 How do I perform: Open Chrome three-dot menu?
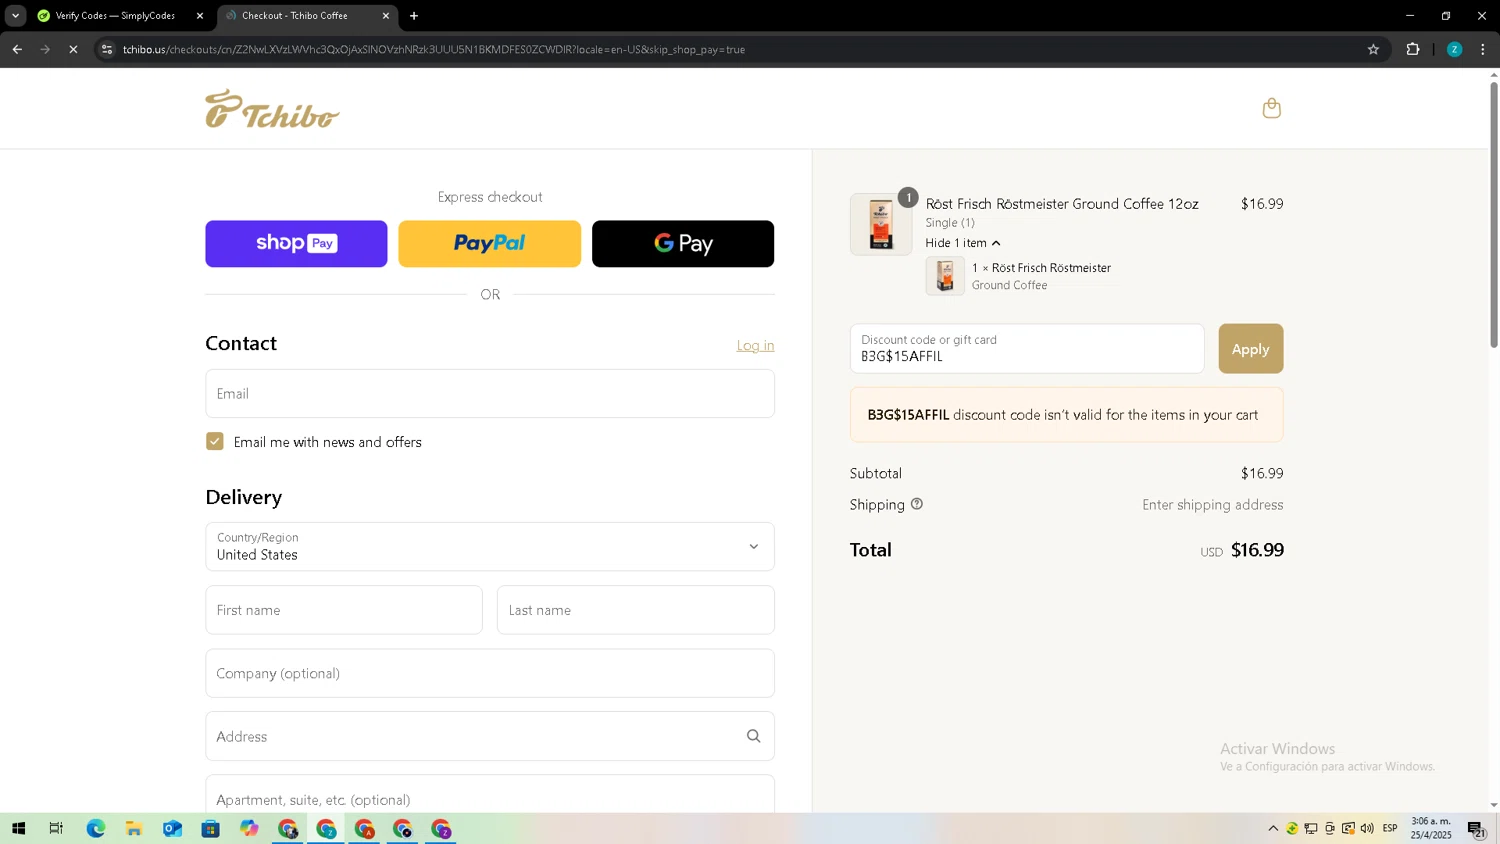click(1482, 49)
